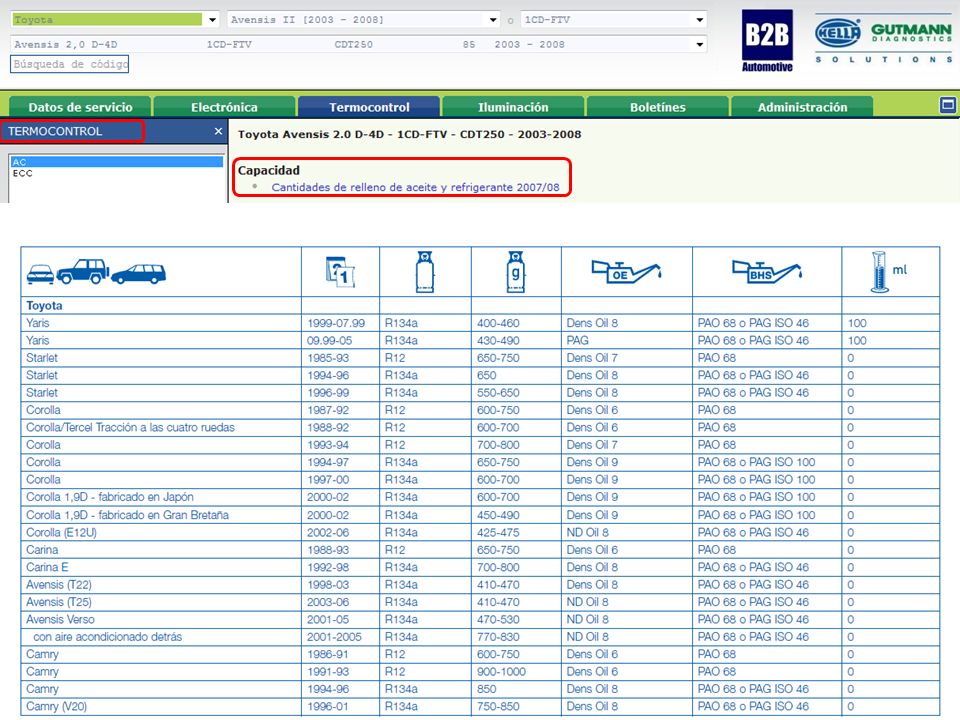Select the Termocontrol tab

click(x=369, y=107)
